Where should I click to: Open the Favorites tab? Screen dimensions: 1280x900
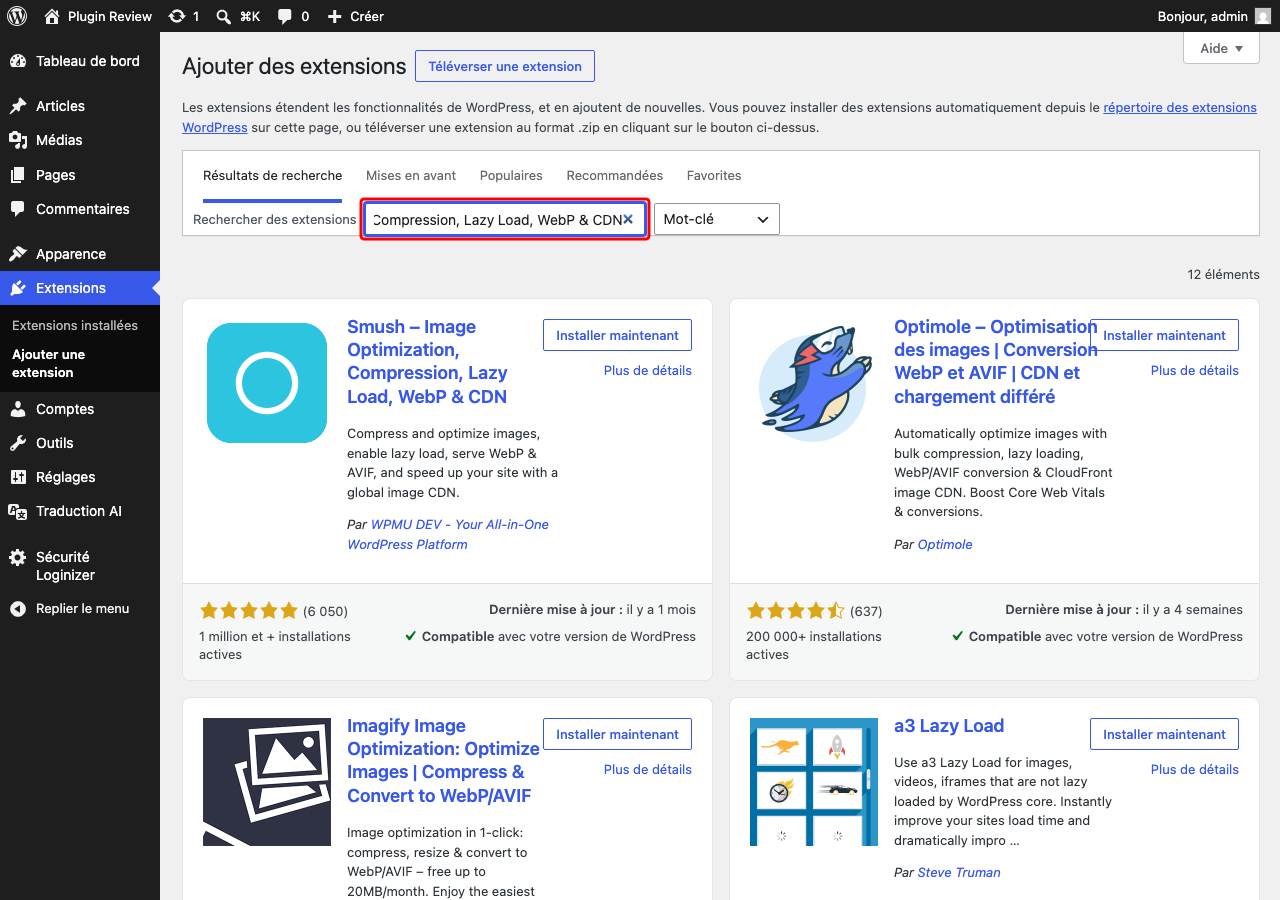[x=714, y=175]
